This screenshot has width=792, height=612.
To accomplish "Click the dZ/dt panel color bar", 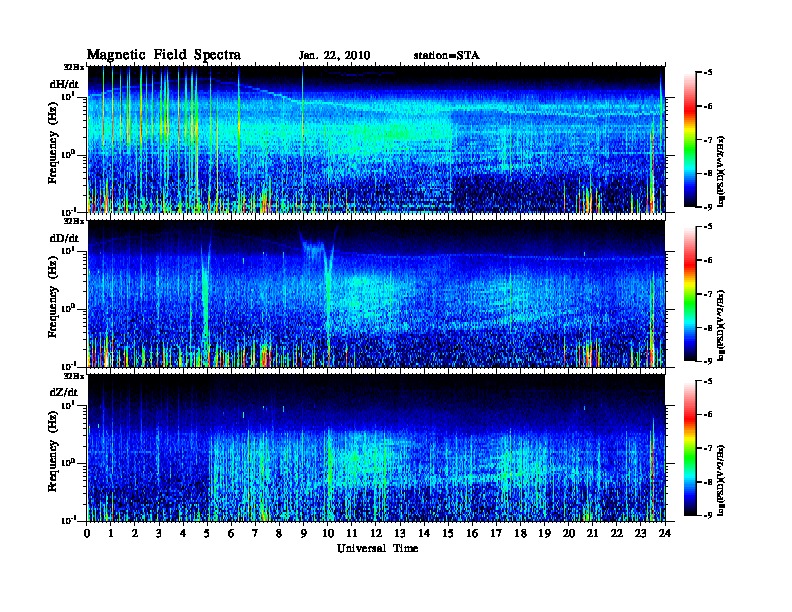I will tap(690, 448).
